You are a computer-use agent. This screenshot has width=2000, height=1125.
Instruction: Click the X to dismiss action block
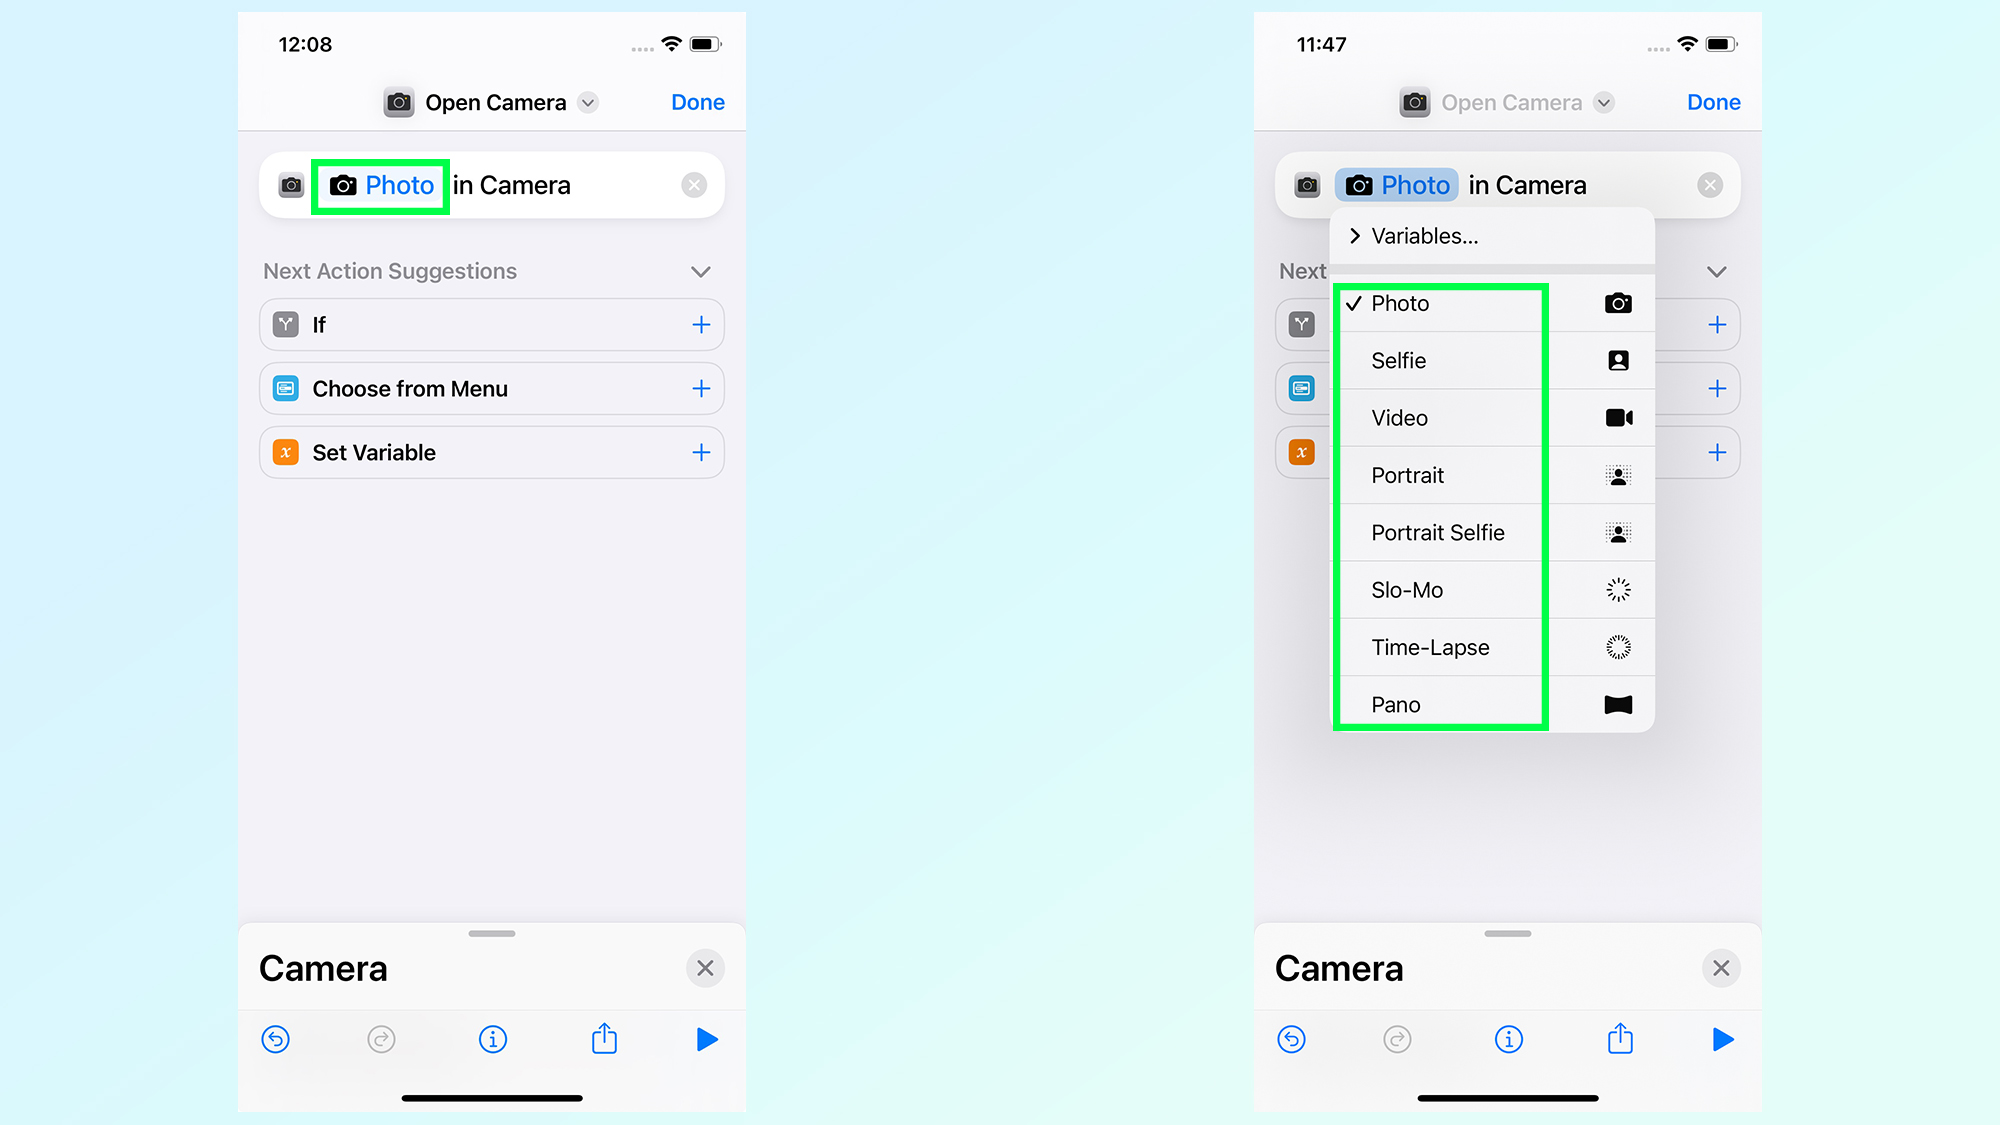[694, 185]
